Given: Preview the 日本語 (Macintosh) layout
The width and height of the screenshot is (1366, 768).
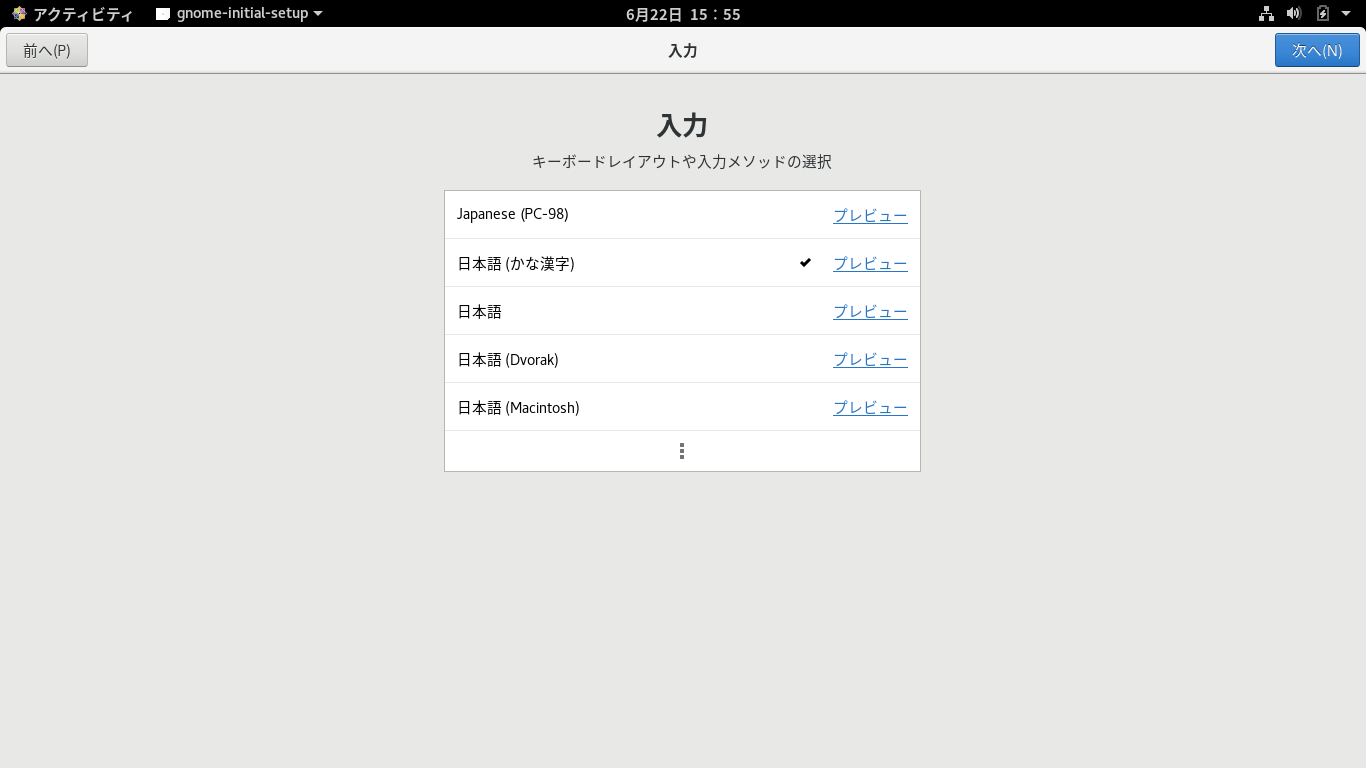Looking at the screenshot, I should coord(870,407).
